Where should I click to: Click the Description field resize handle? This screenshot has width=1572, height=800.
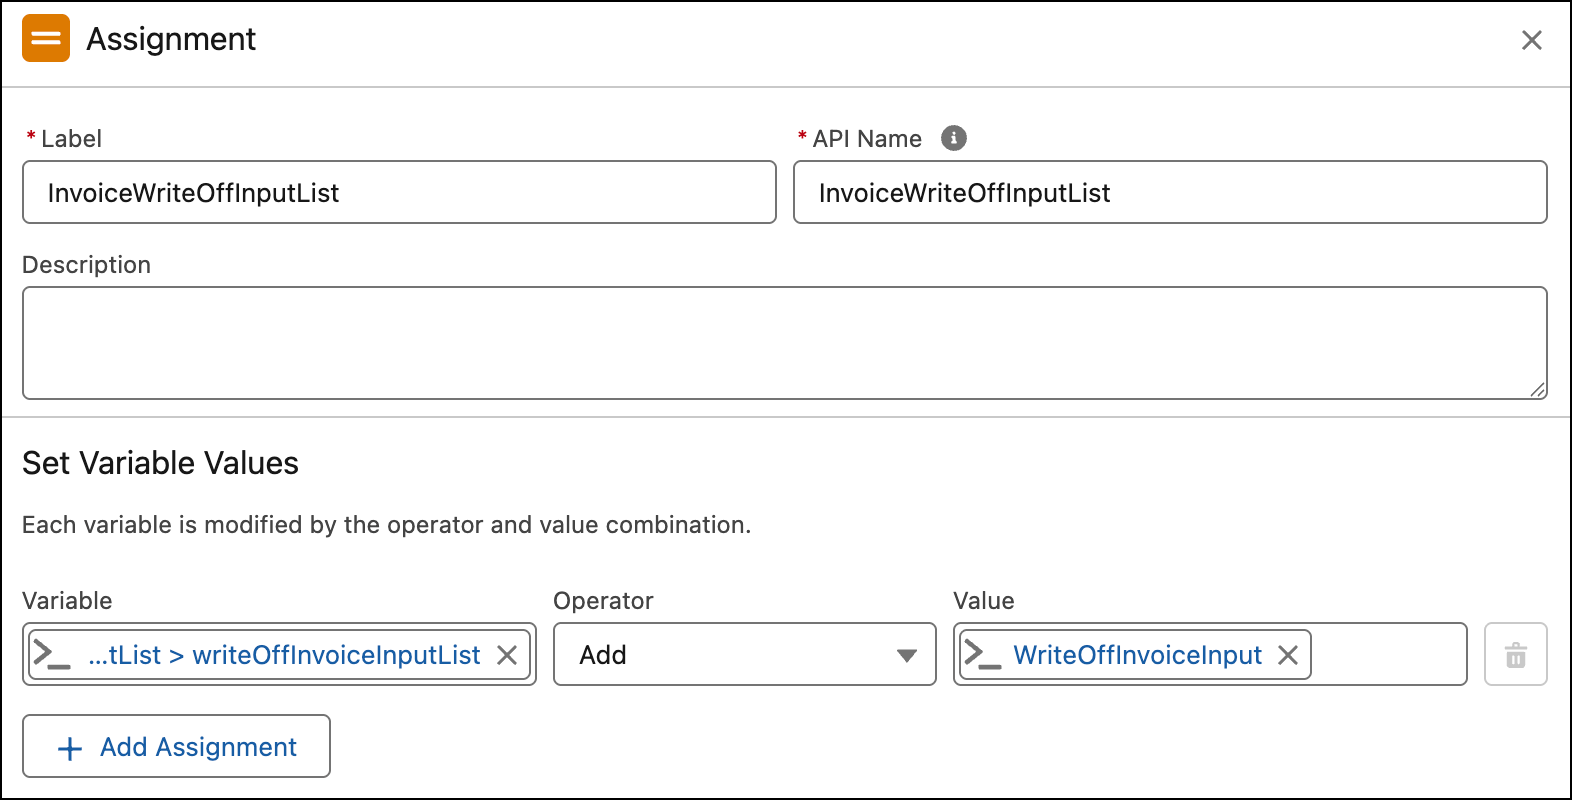[x=1538, y=390]
